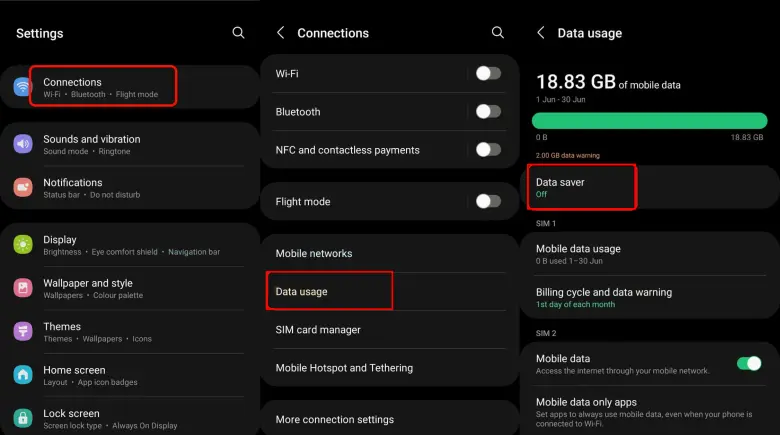This screenshot has height=435, width=780.
Task: Tap the Settings screen title
Action: click(x=40, y=33)
